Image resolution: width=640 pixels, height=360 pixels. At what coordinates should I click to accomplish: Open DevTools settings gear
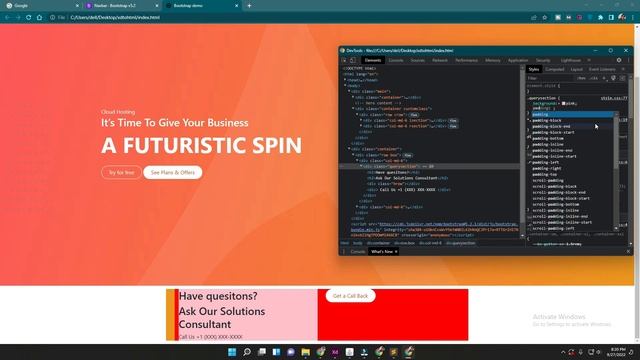[619, 60]
